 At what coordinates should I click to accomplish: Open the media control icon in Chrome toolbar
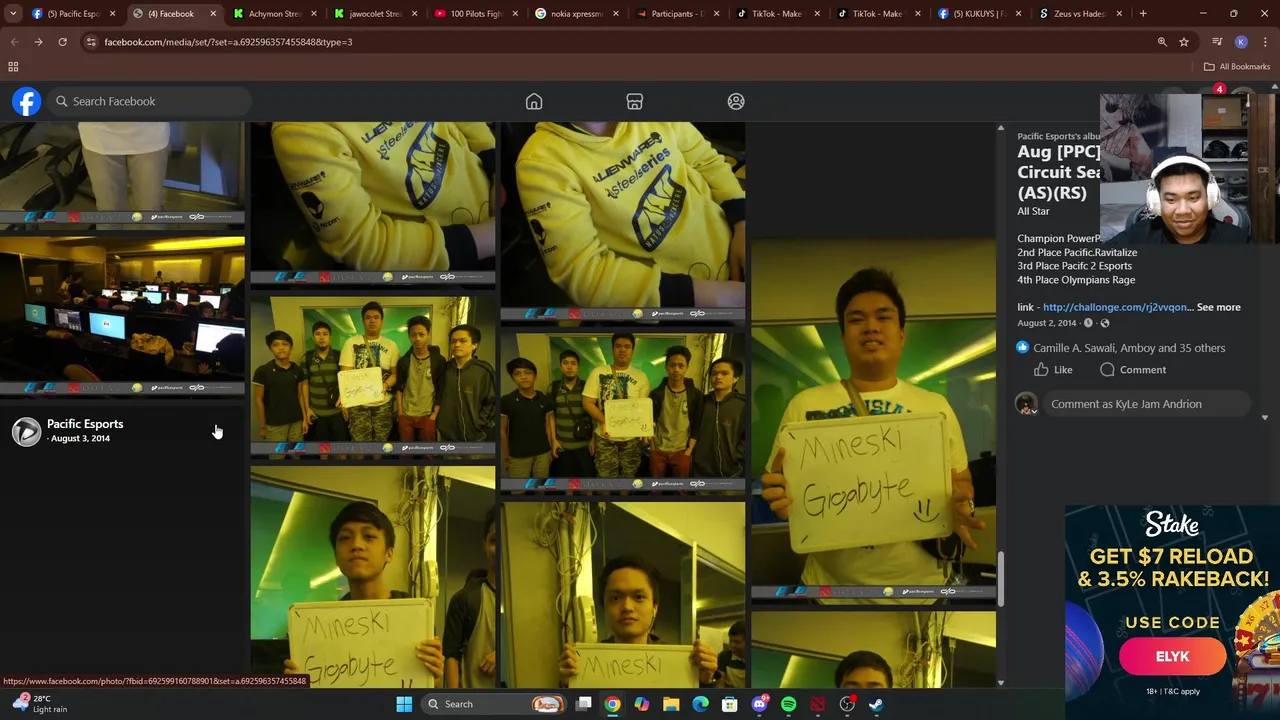tap(1217, 42)
